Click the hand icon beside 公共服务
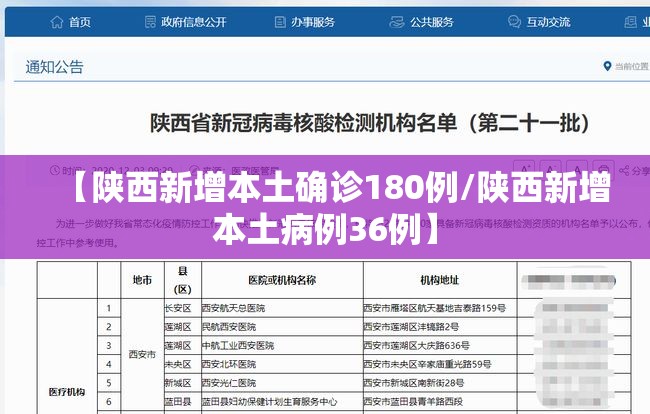 (x=397, y=22)
